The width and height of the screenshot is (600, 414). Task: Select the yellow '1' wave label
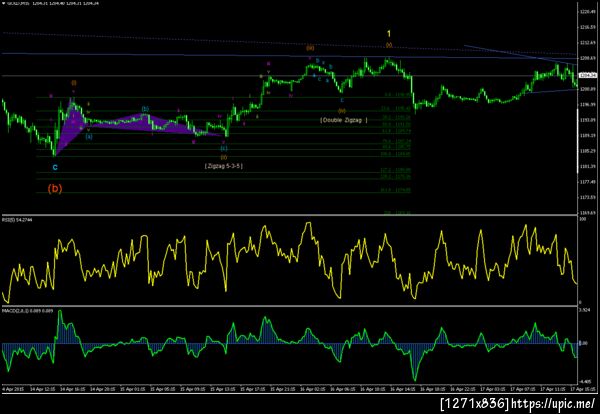pos(389,34)
